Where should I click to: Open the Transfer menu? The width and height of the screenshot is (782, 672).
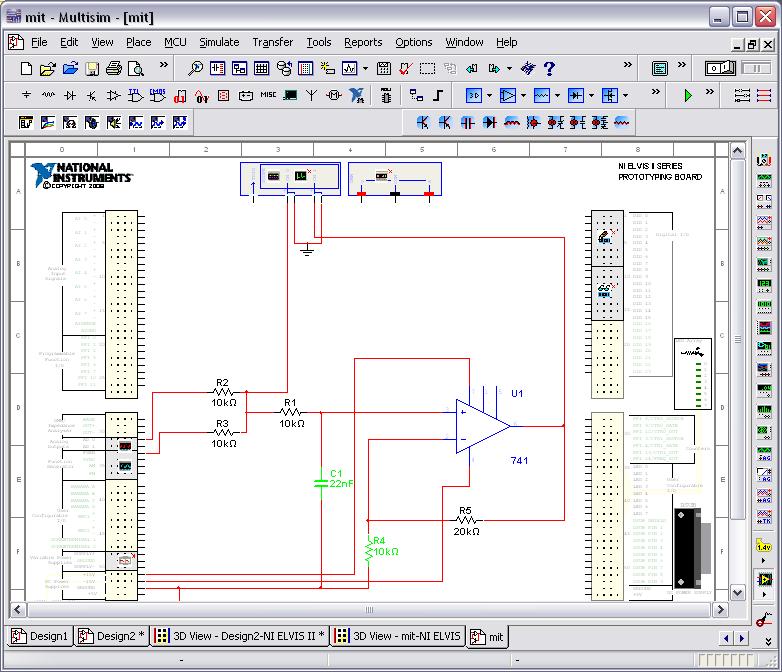[272, 42]
